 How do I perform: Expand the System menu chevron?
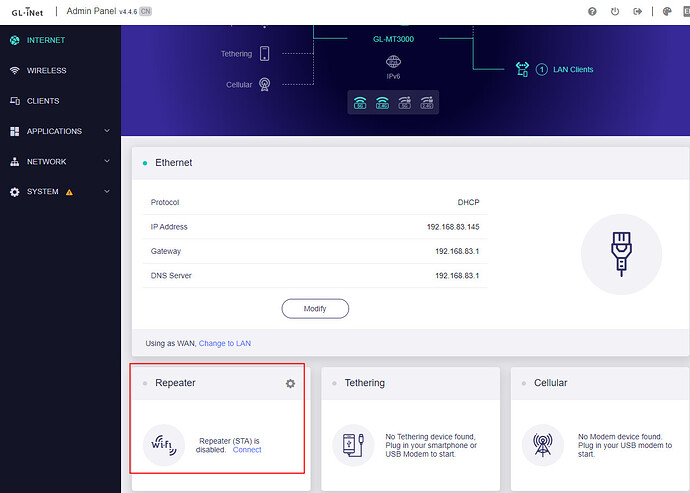pos(106,192)
